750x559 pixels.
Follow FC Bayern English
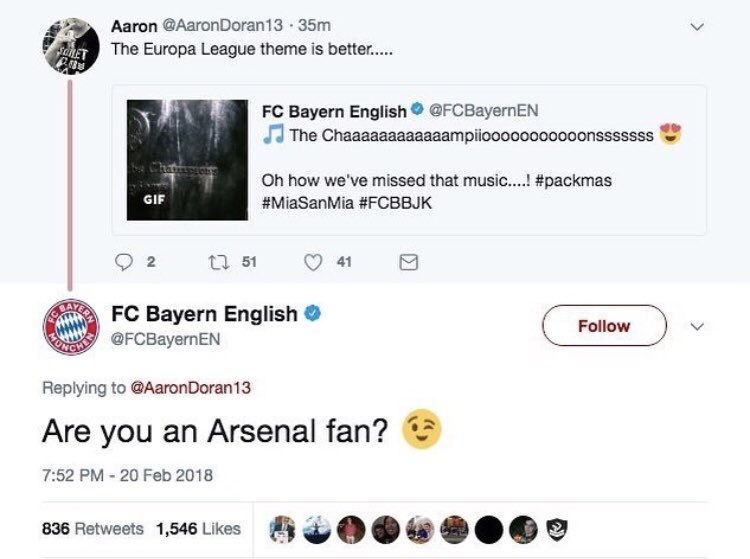coord(604,326)
